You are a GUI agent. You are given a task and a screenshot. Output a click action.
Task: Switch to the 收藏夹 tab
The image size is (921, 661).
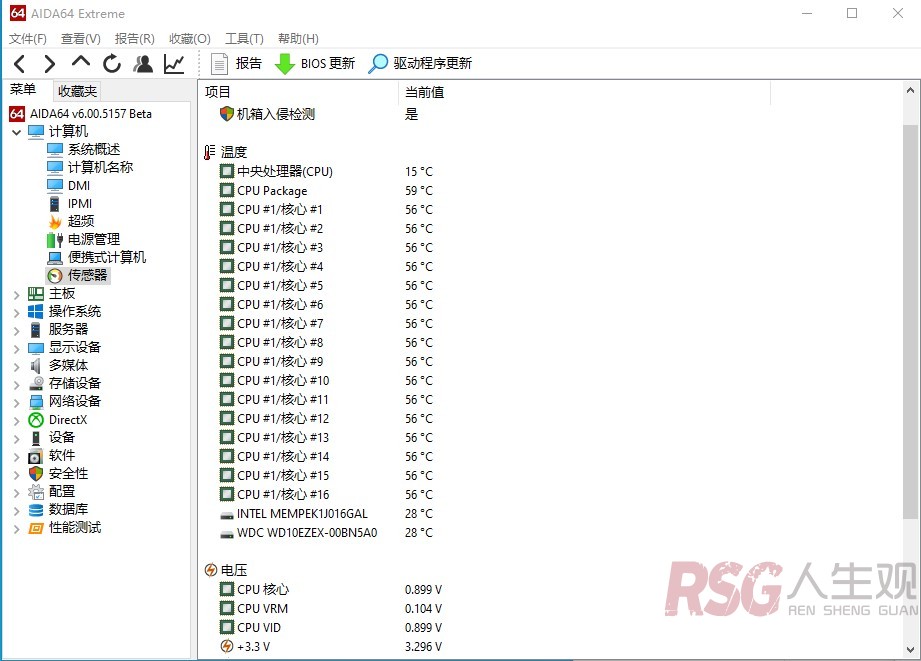click(x=77, y=91)
